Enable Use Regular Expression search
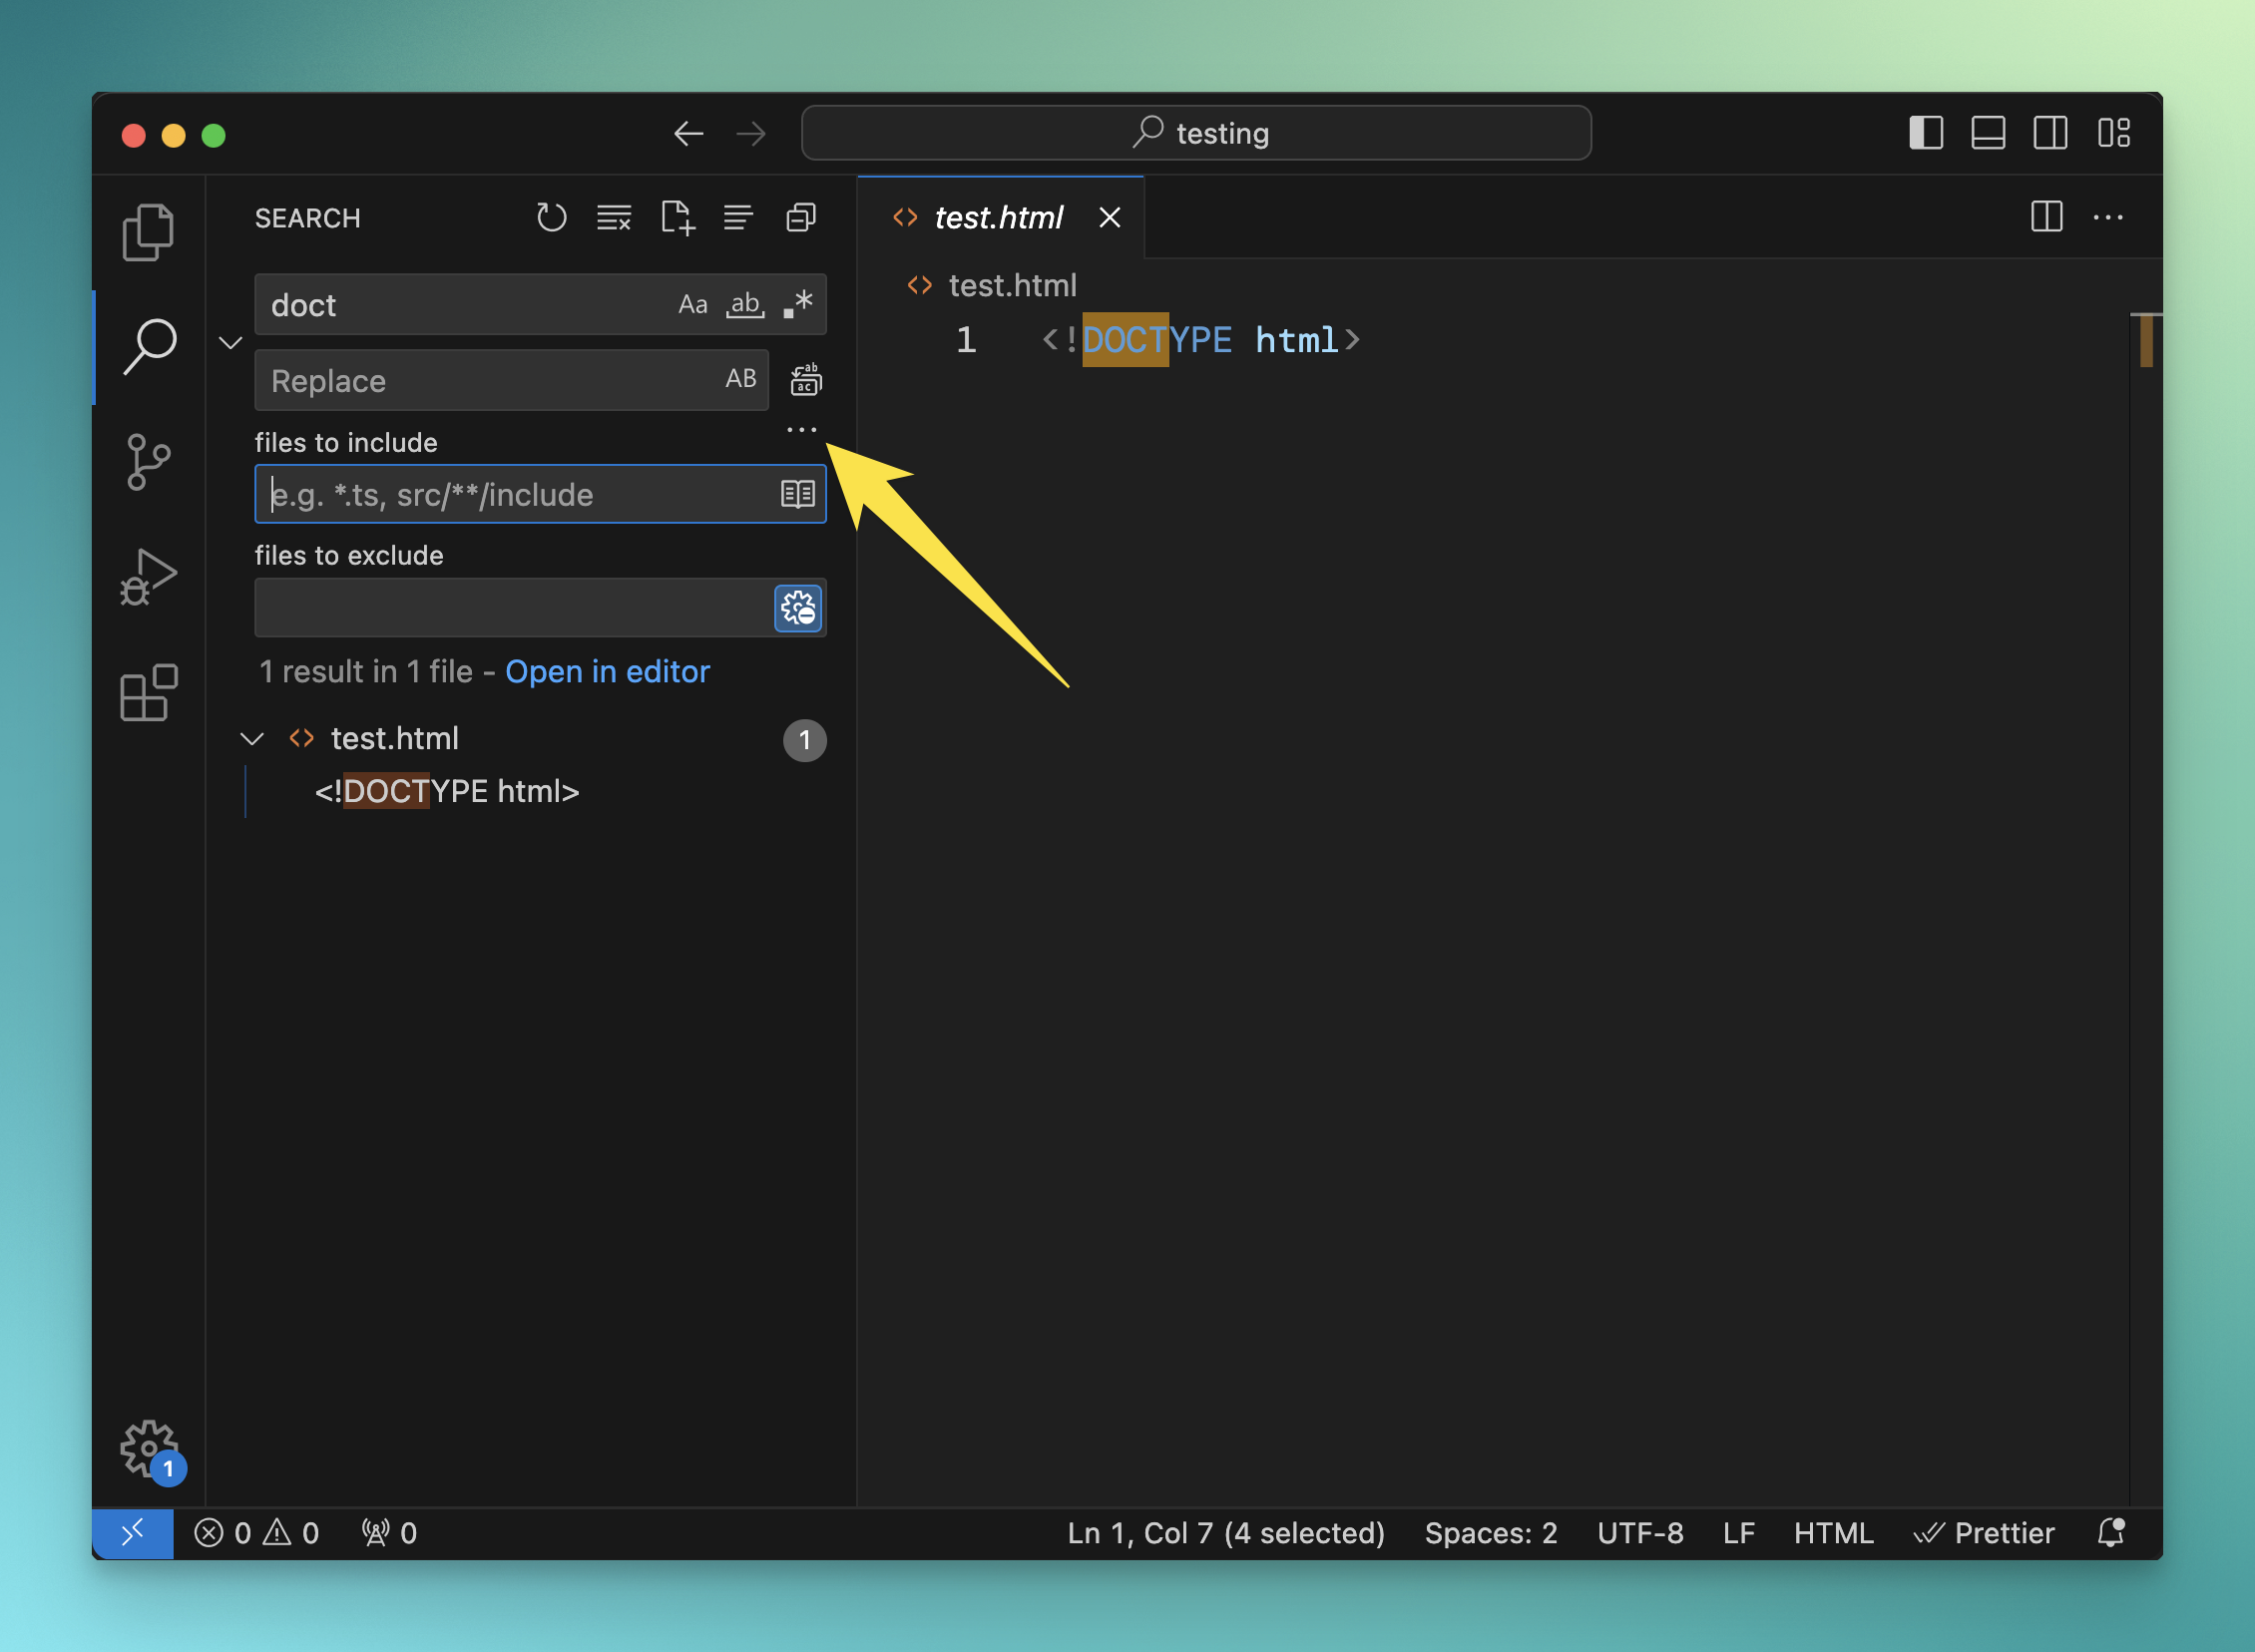The image size is (2255, 1652). pos(798,304)
